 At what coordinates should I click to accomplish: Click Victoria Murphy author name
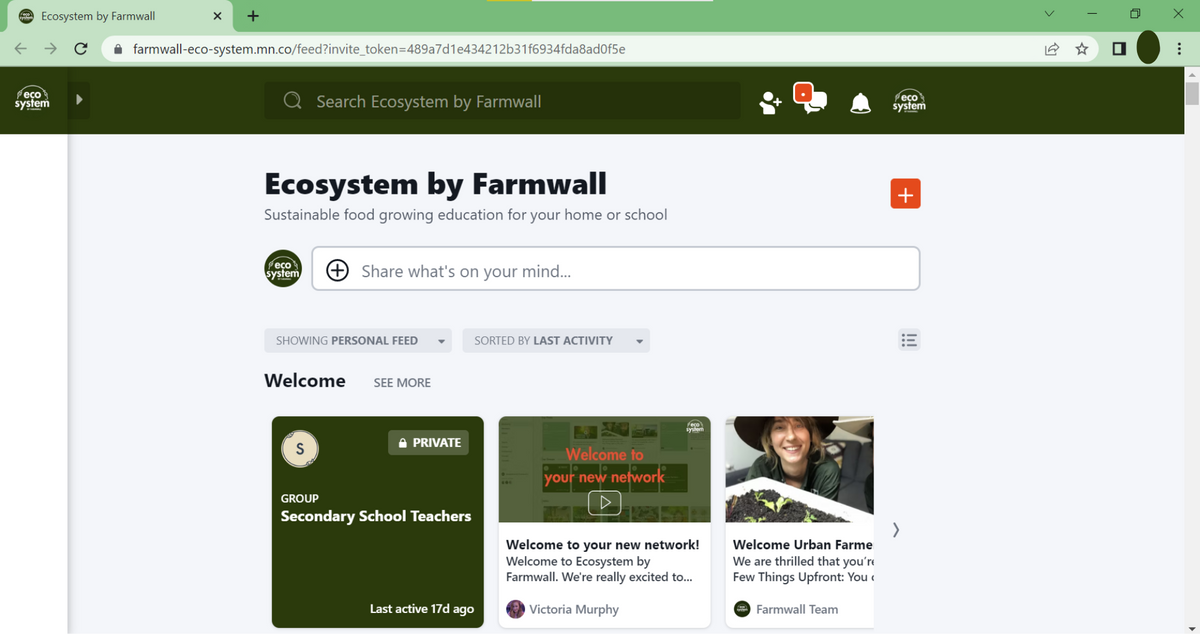click(574, 609)
